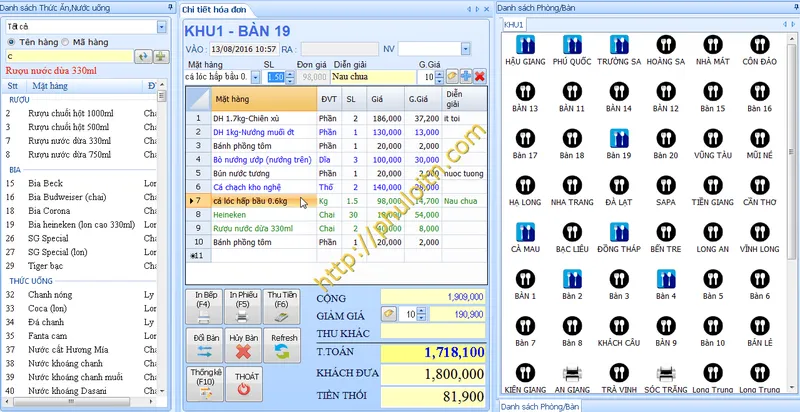Open the bottom Danh sách Phòng/Bàn tab
Screen dimensions: 800x412
(540, 406)
